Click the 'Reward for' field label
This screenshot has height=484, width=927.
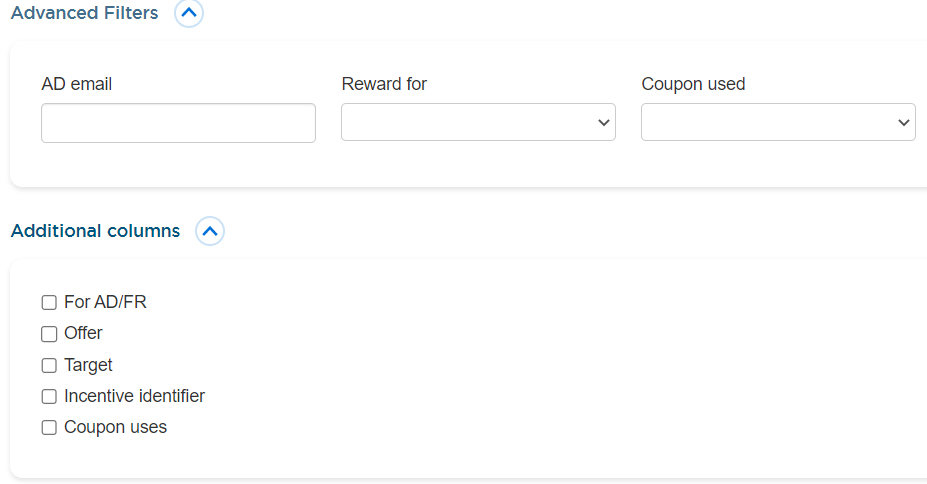[384, 84]
